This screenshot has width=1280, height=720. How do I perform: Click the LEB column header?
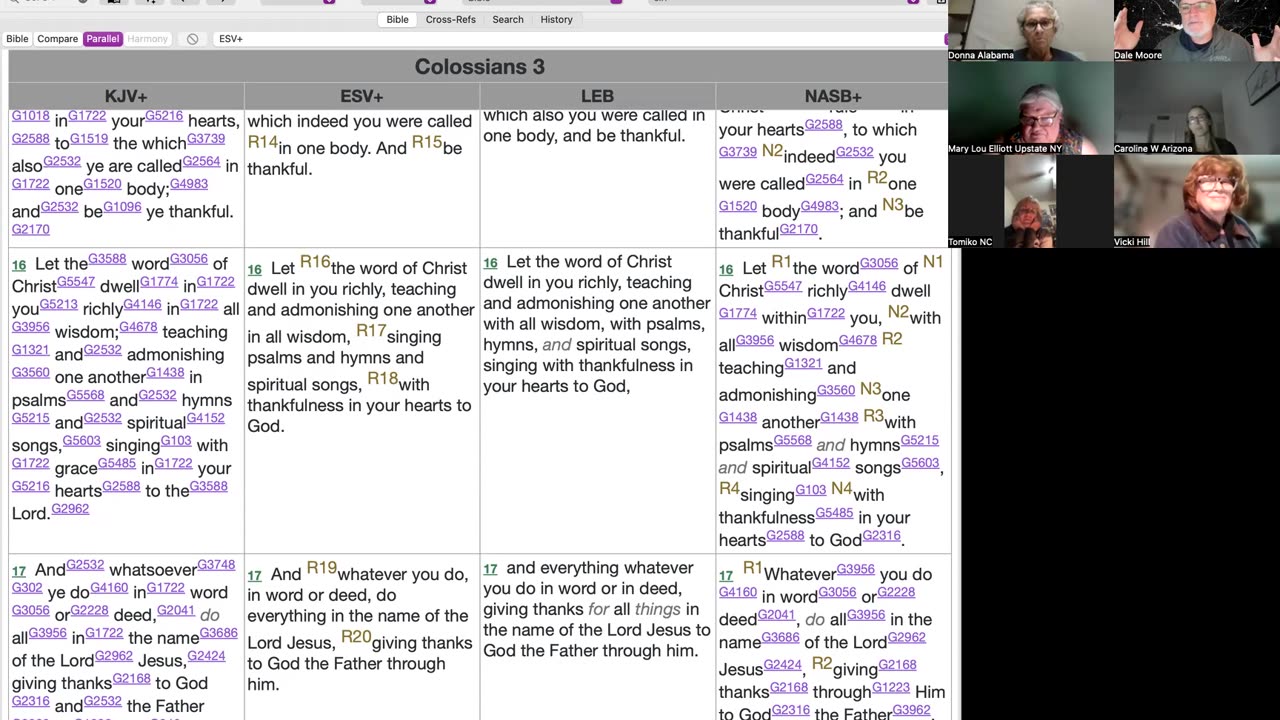597,96
